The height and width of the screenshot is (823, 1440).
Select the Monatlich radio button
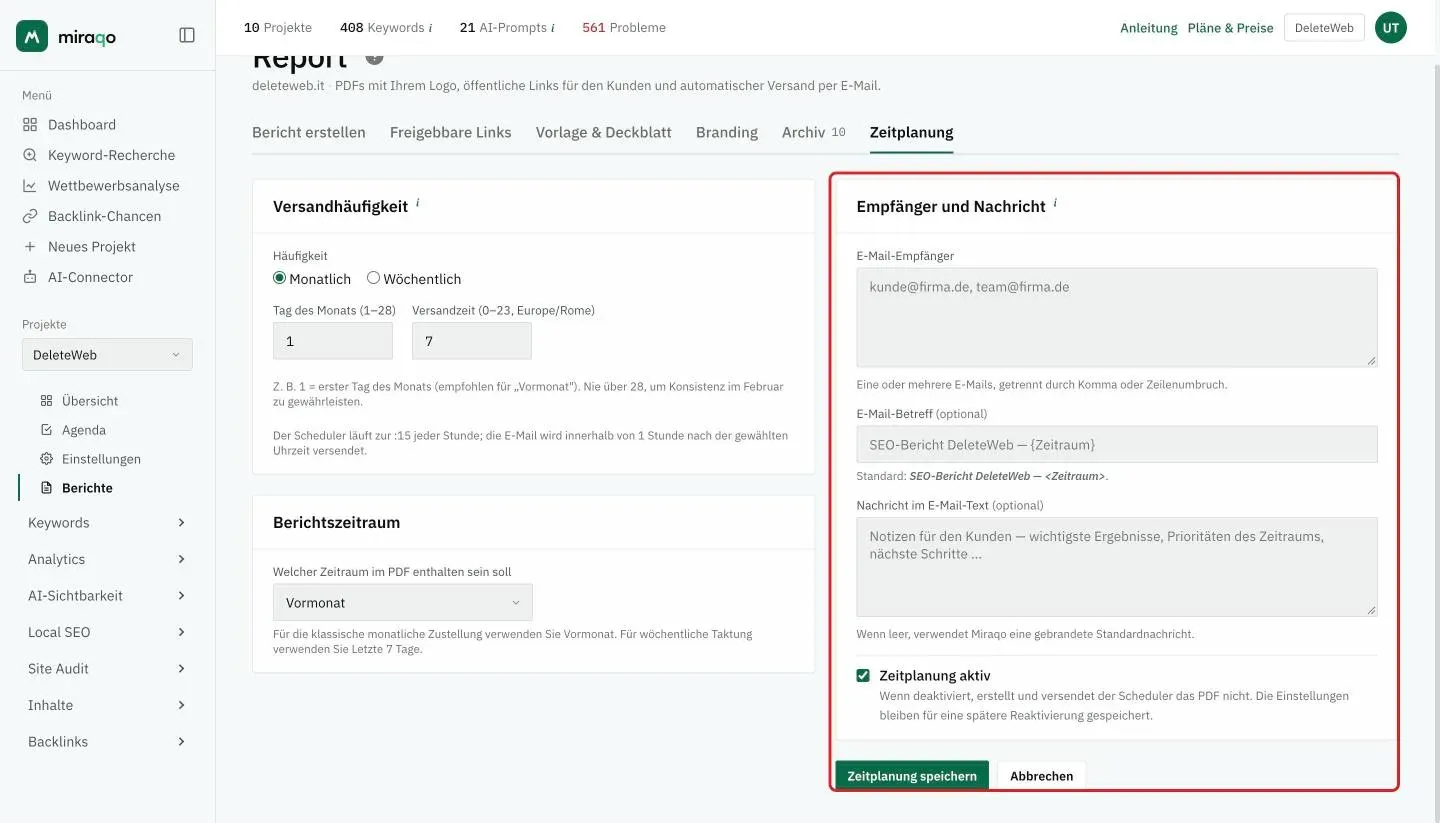280,278
